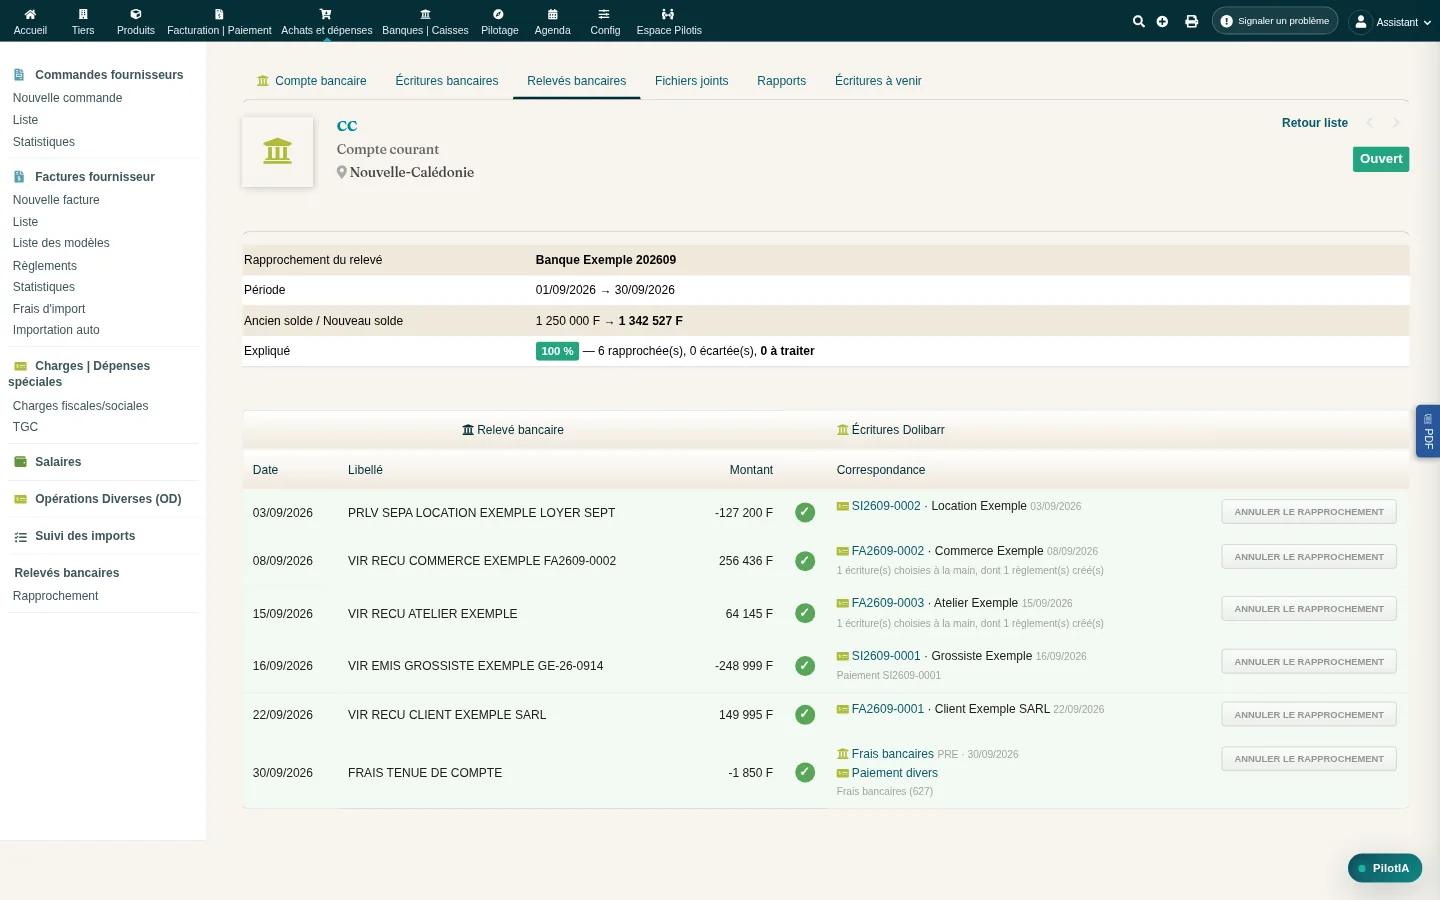Open the Accueil home icon

point(30,21)
